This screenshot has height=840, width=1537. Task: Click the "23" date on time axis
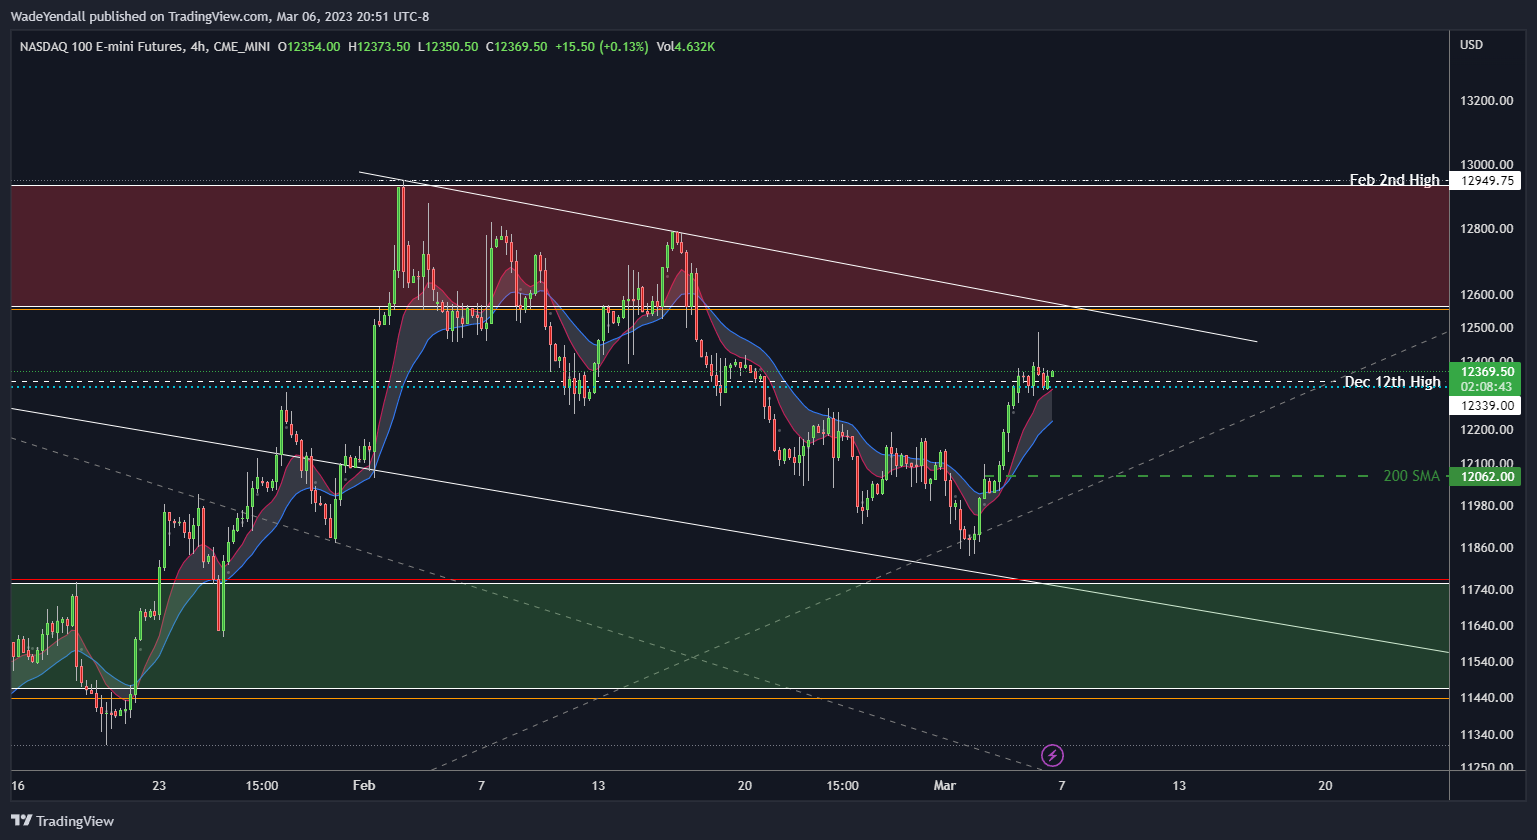159,786
